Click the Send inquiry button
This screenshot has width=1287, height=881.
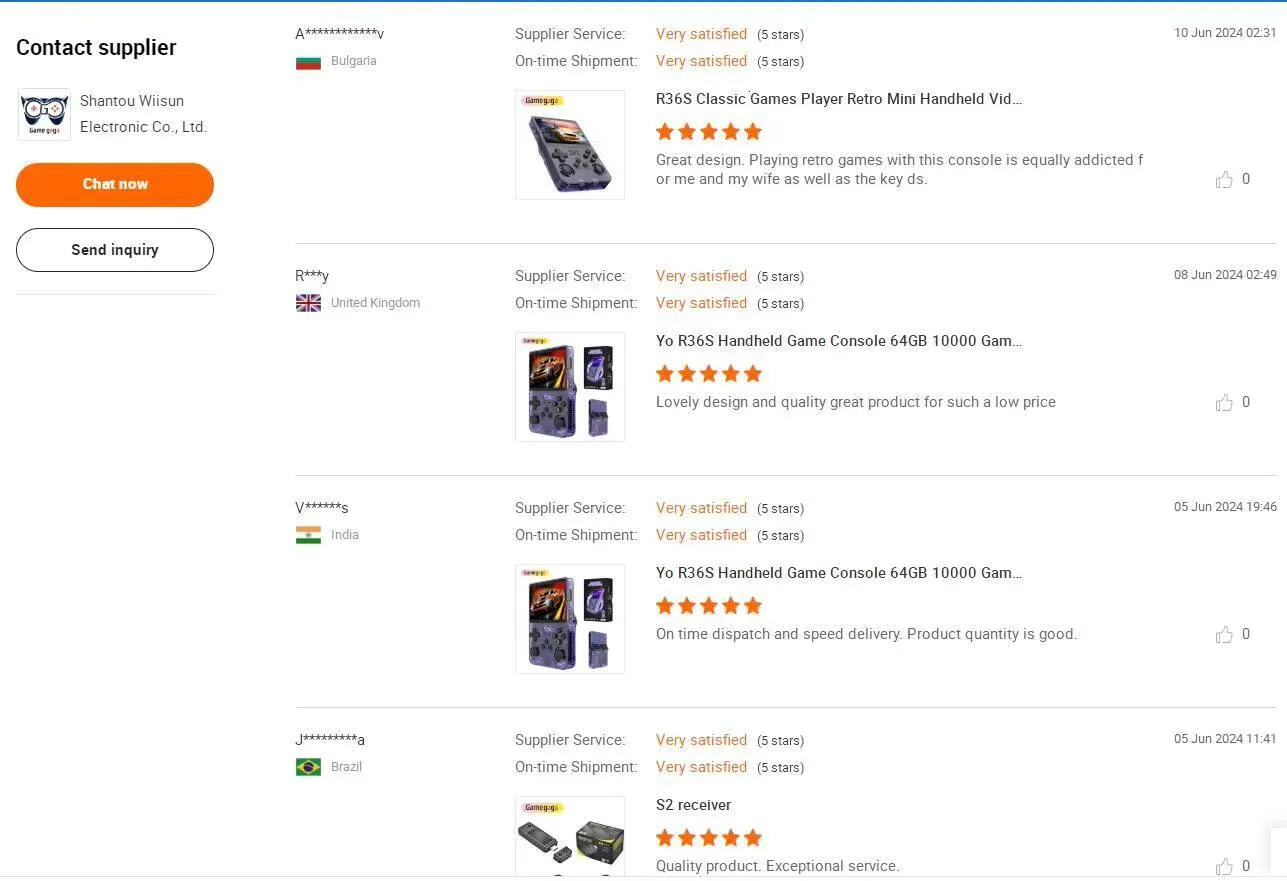[115, 250]
